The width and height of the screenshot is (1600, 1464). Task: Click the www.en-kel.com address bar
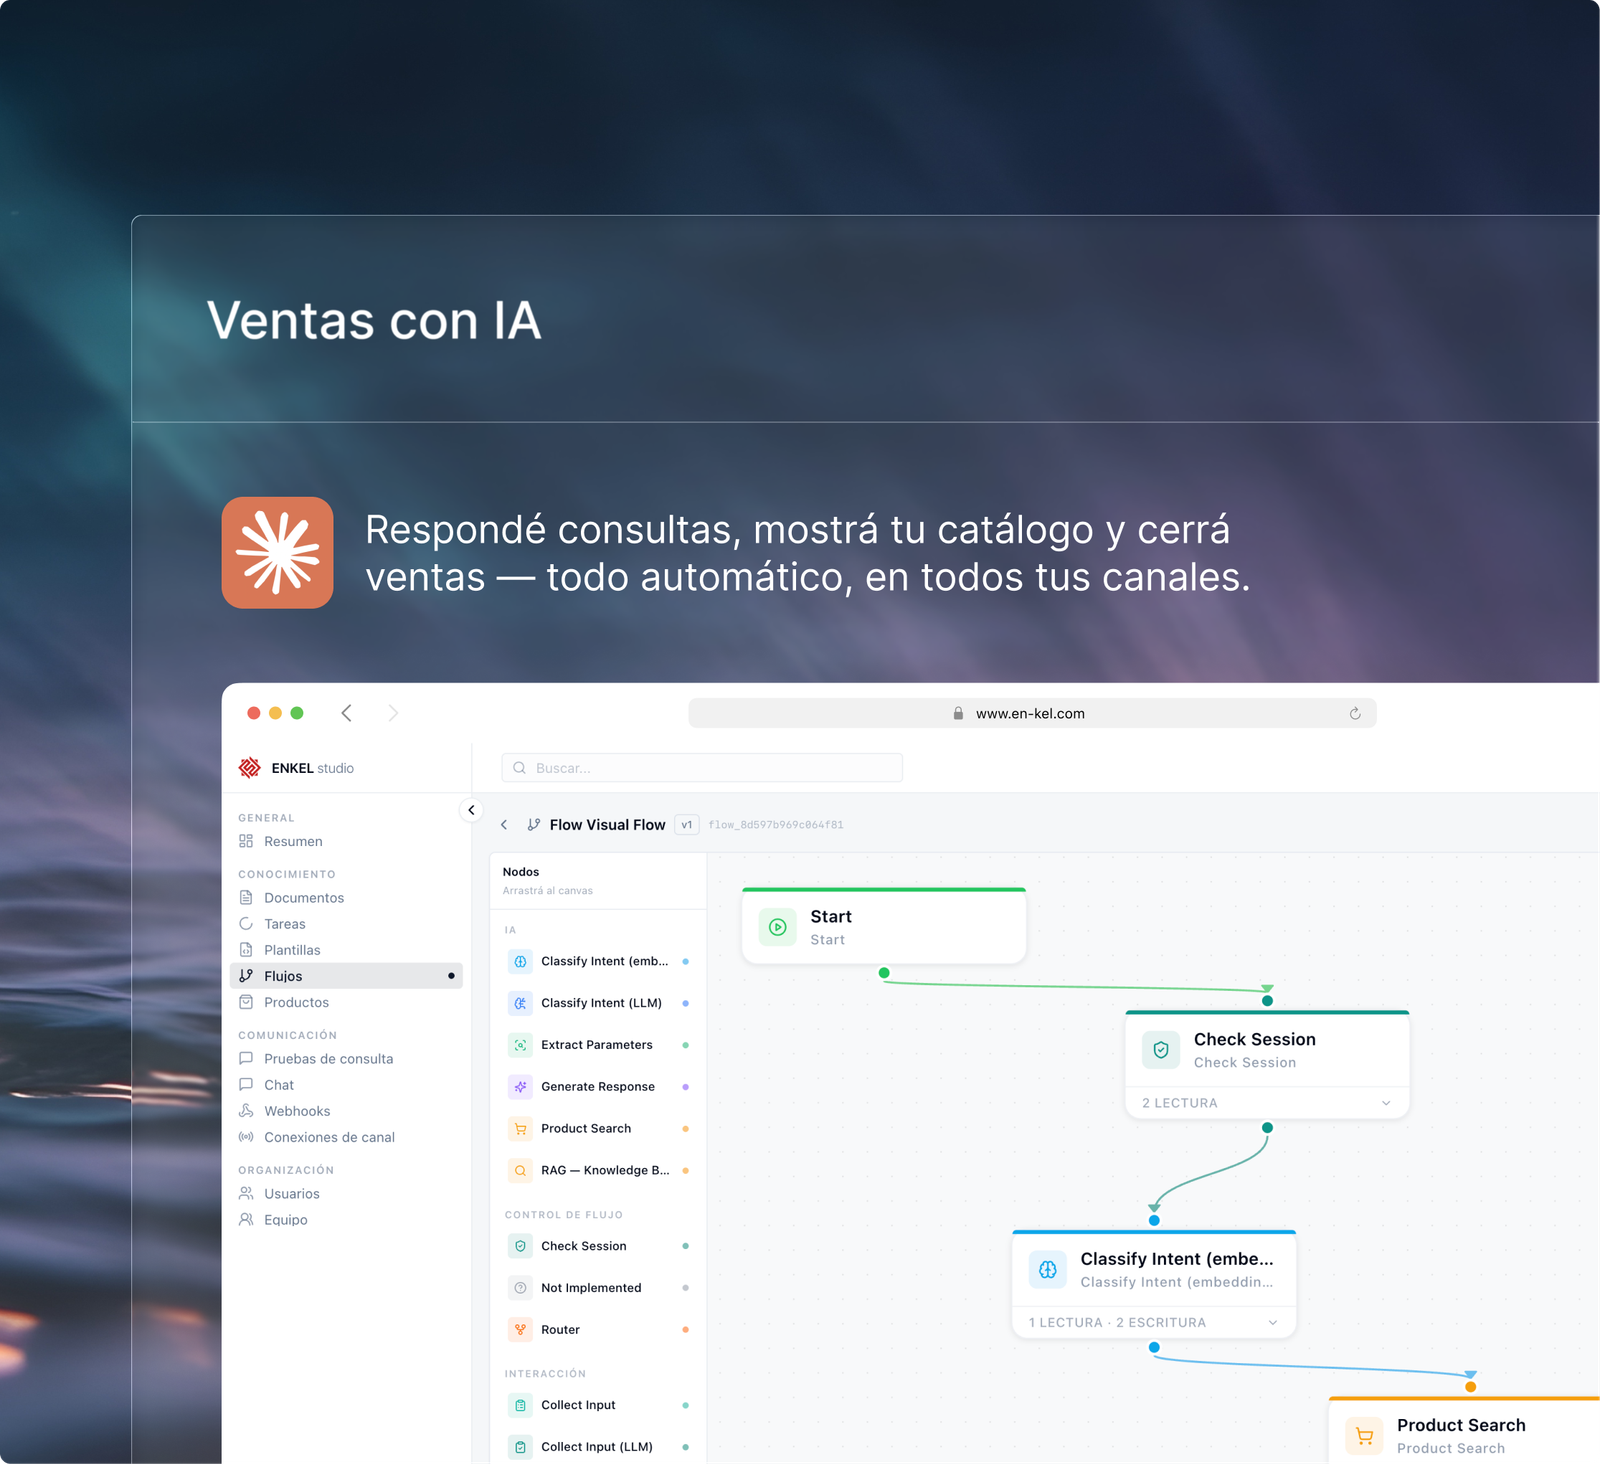1030,713
